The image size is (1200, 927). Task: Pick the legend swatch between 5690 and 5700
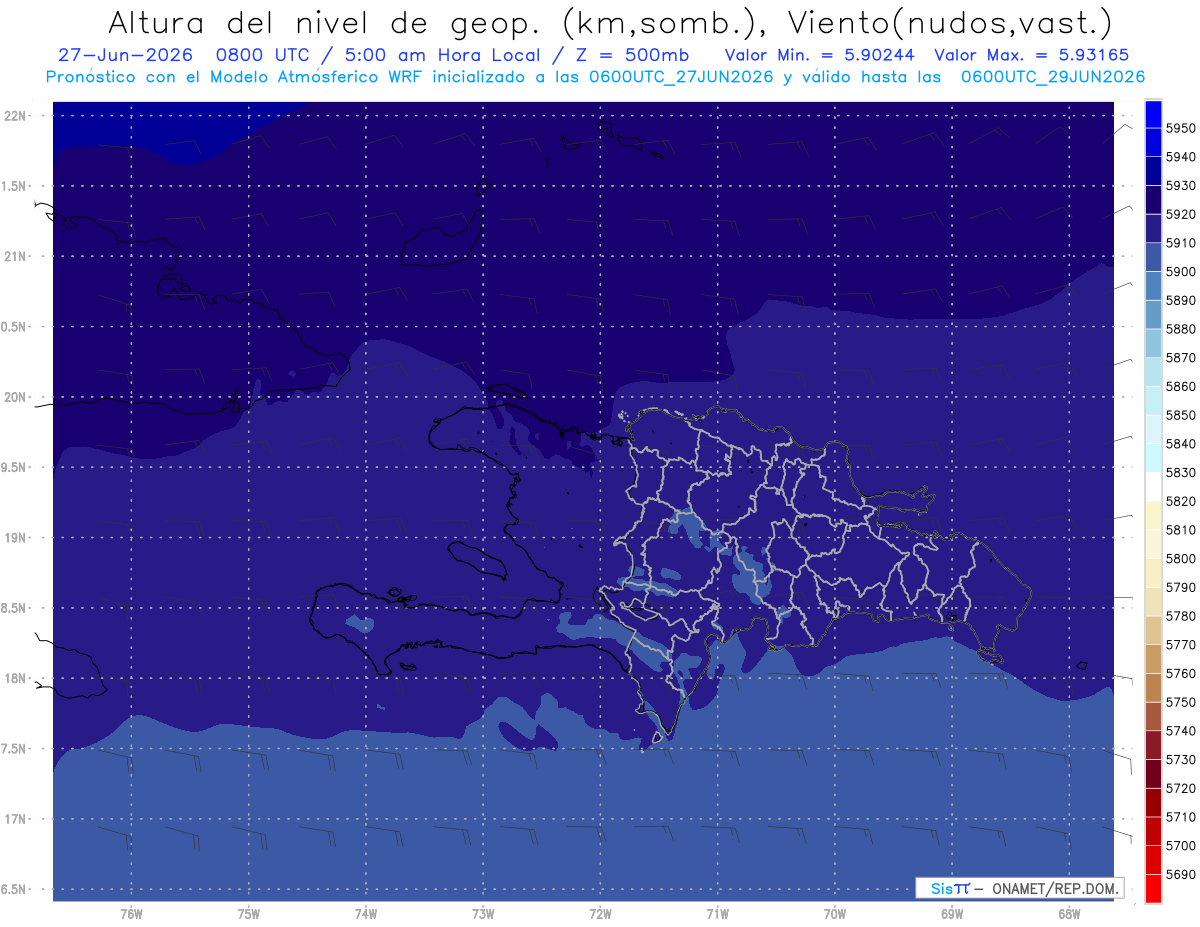pyautogui.click(x=1153, y=860)
